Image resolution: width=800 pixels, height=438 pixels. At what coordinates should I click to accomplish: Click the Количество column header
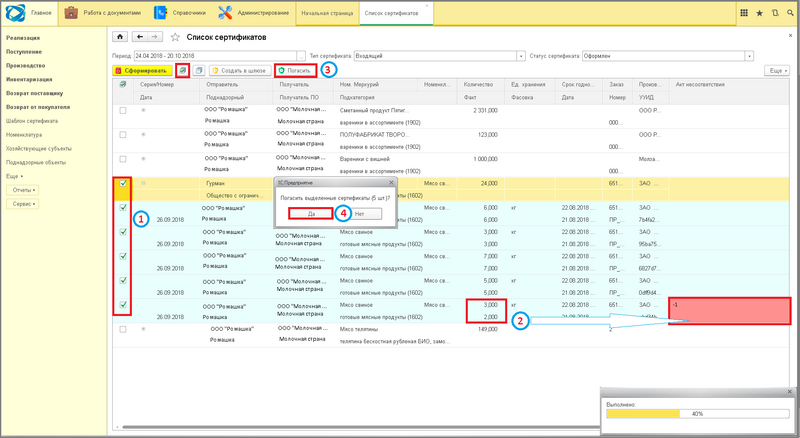pyautogui.click(x=478, y=84)
